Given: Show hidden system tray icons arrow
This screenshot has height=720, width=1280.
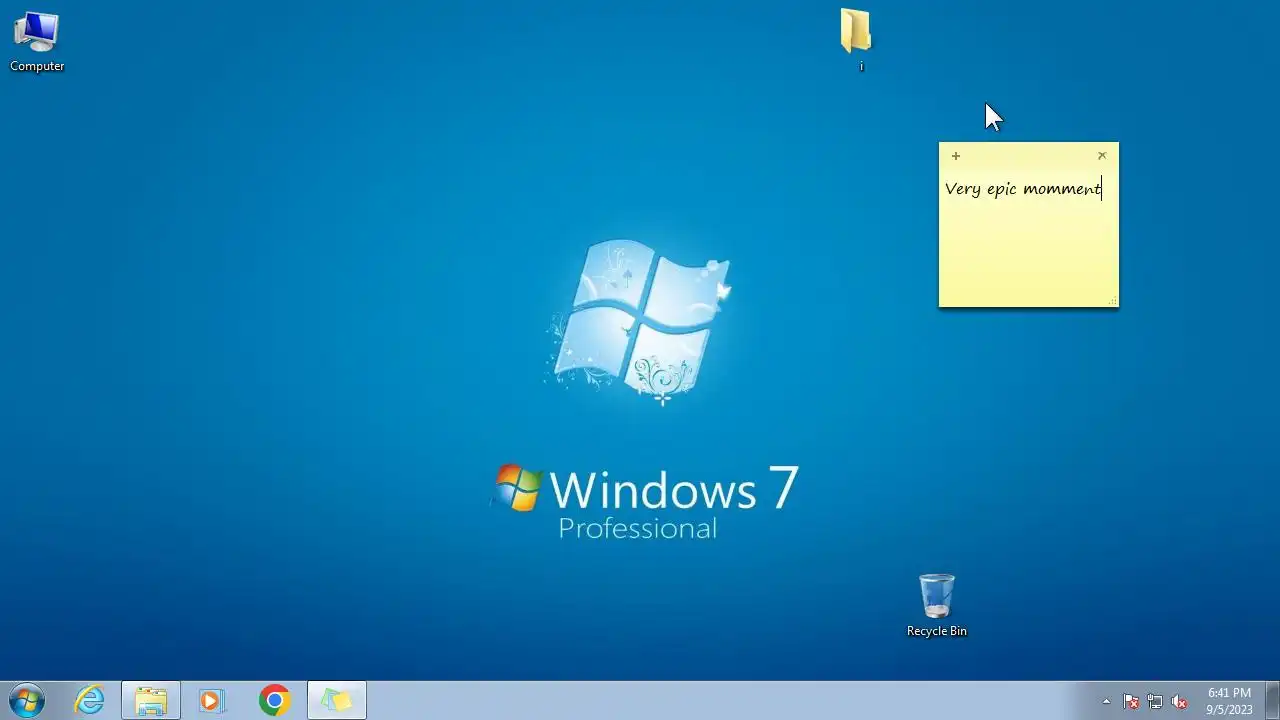Looking at the screenshot, I should [x=1106, y=701].
